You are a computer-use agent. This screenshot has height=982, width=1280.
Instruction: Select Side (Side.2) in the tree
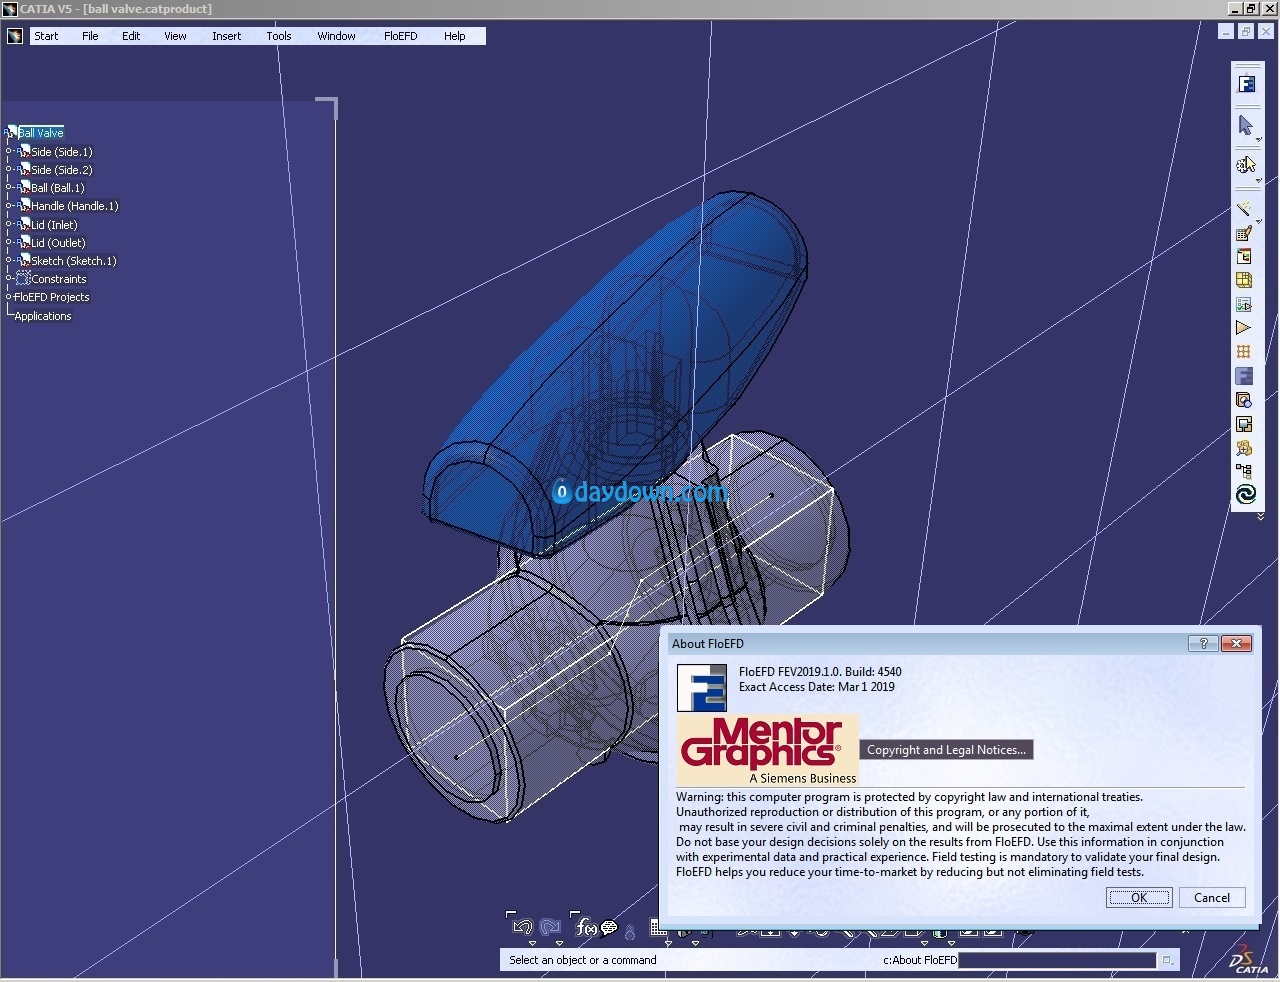pos(62,170)
